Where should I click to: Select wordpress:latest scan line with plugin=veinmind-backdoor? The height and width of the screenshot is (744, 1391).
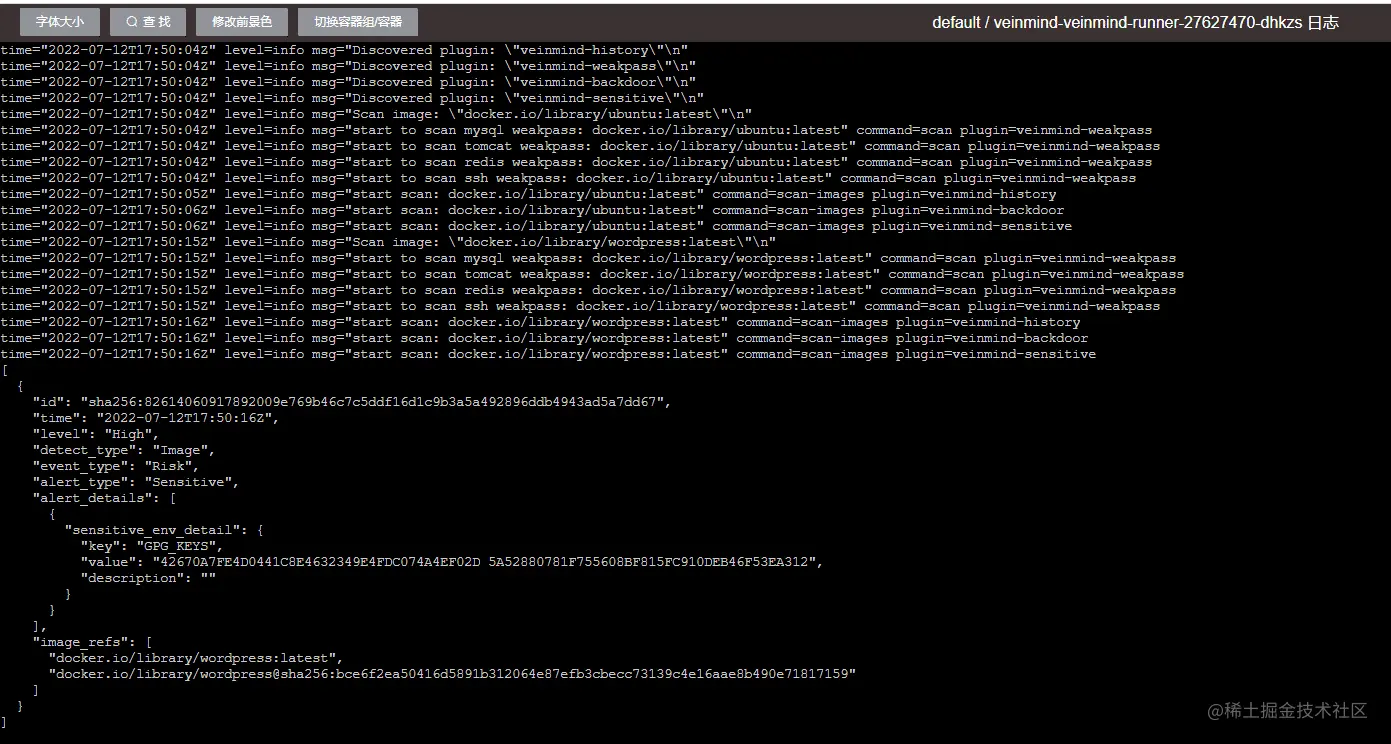coord(544,338)
